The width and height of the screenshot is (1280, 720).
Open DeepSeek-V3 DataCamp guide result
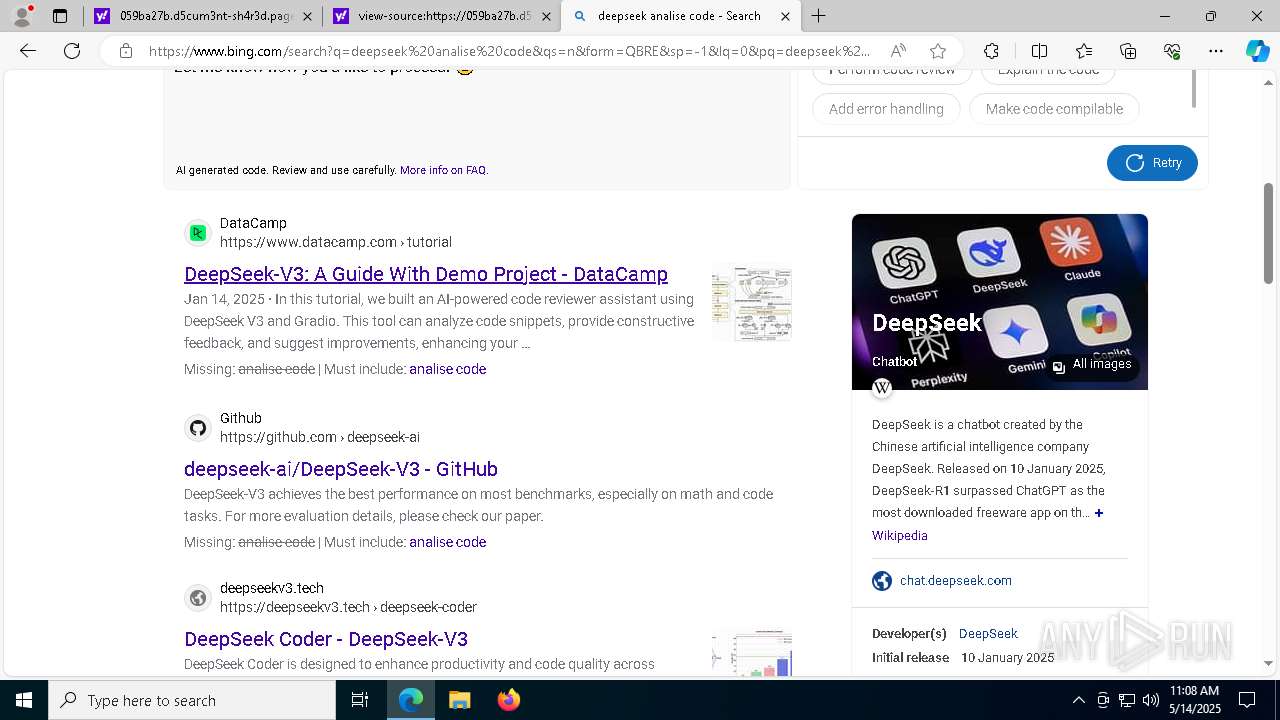click(426, 274)
